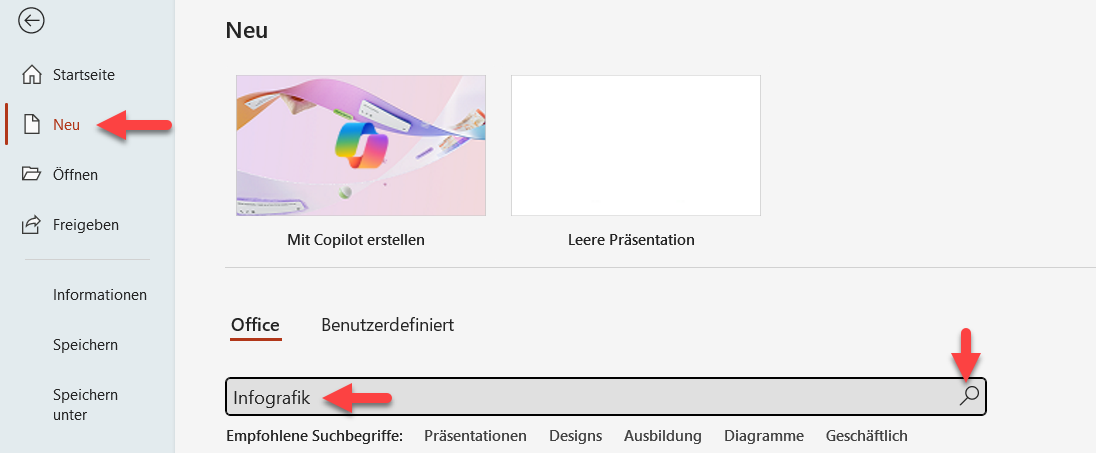Switch to the Office tab
Screen dimensions: 1096x453
click(x=255, y=325)
